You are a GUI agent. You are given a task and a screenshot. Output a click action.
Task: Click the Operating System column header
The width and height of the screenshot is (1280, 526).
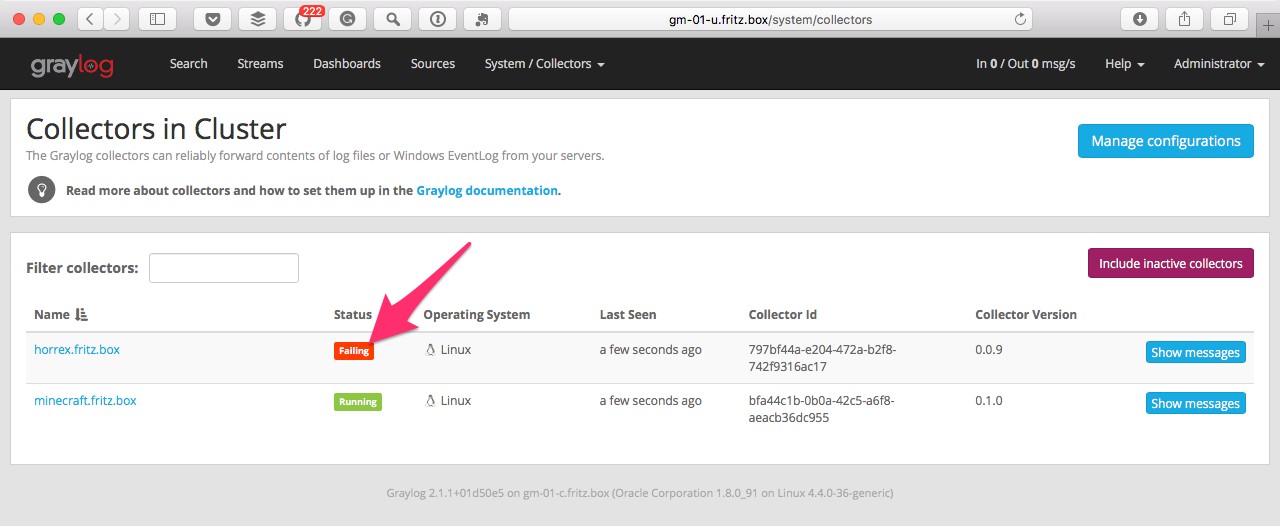[x=477, y=315]
